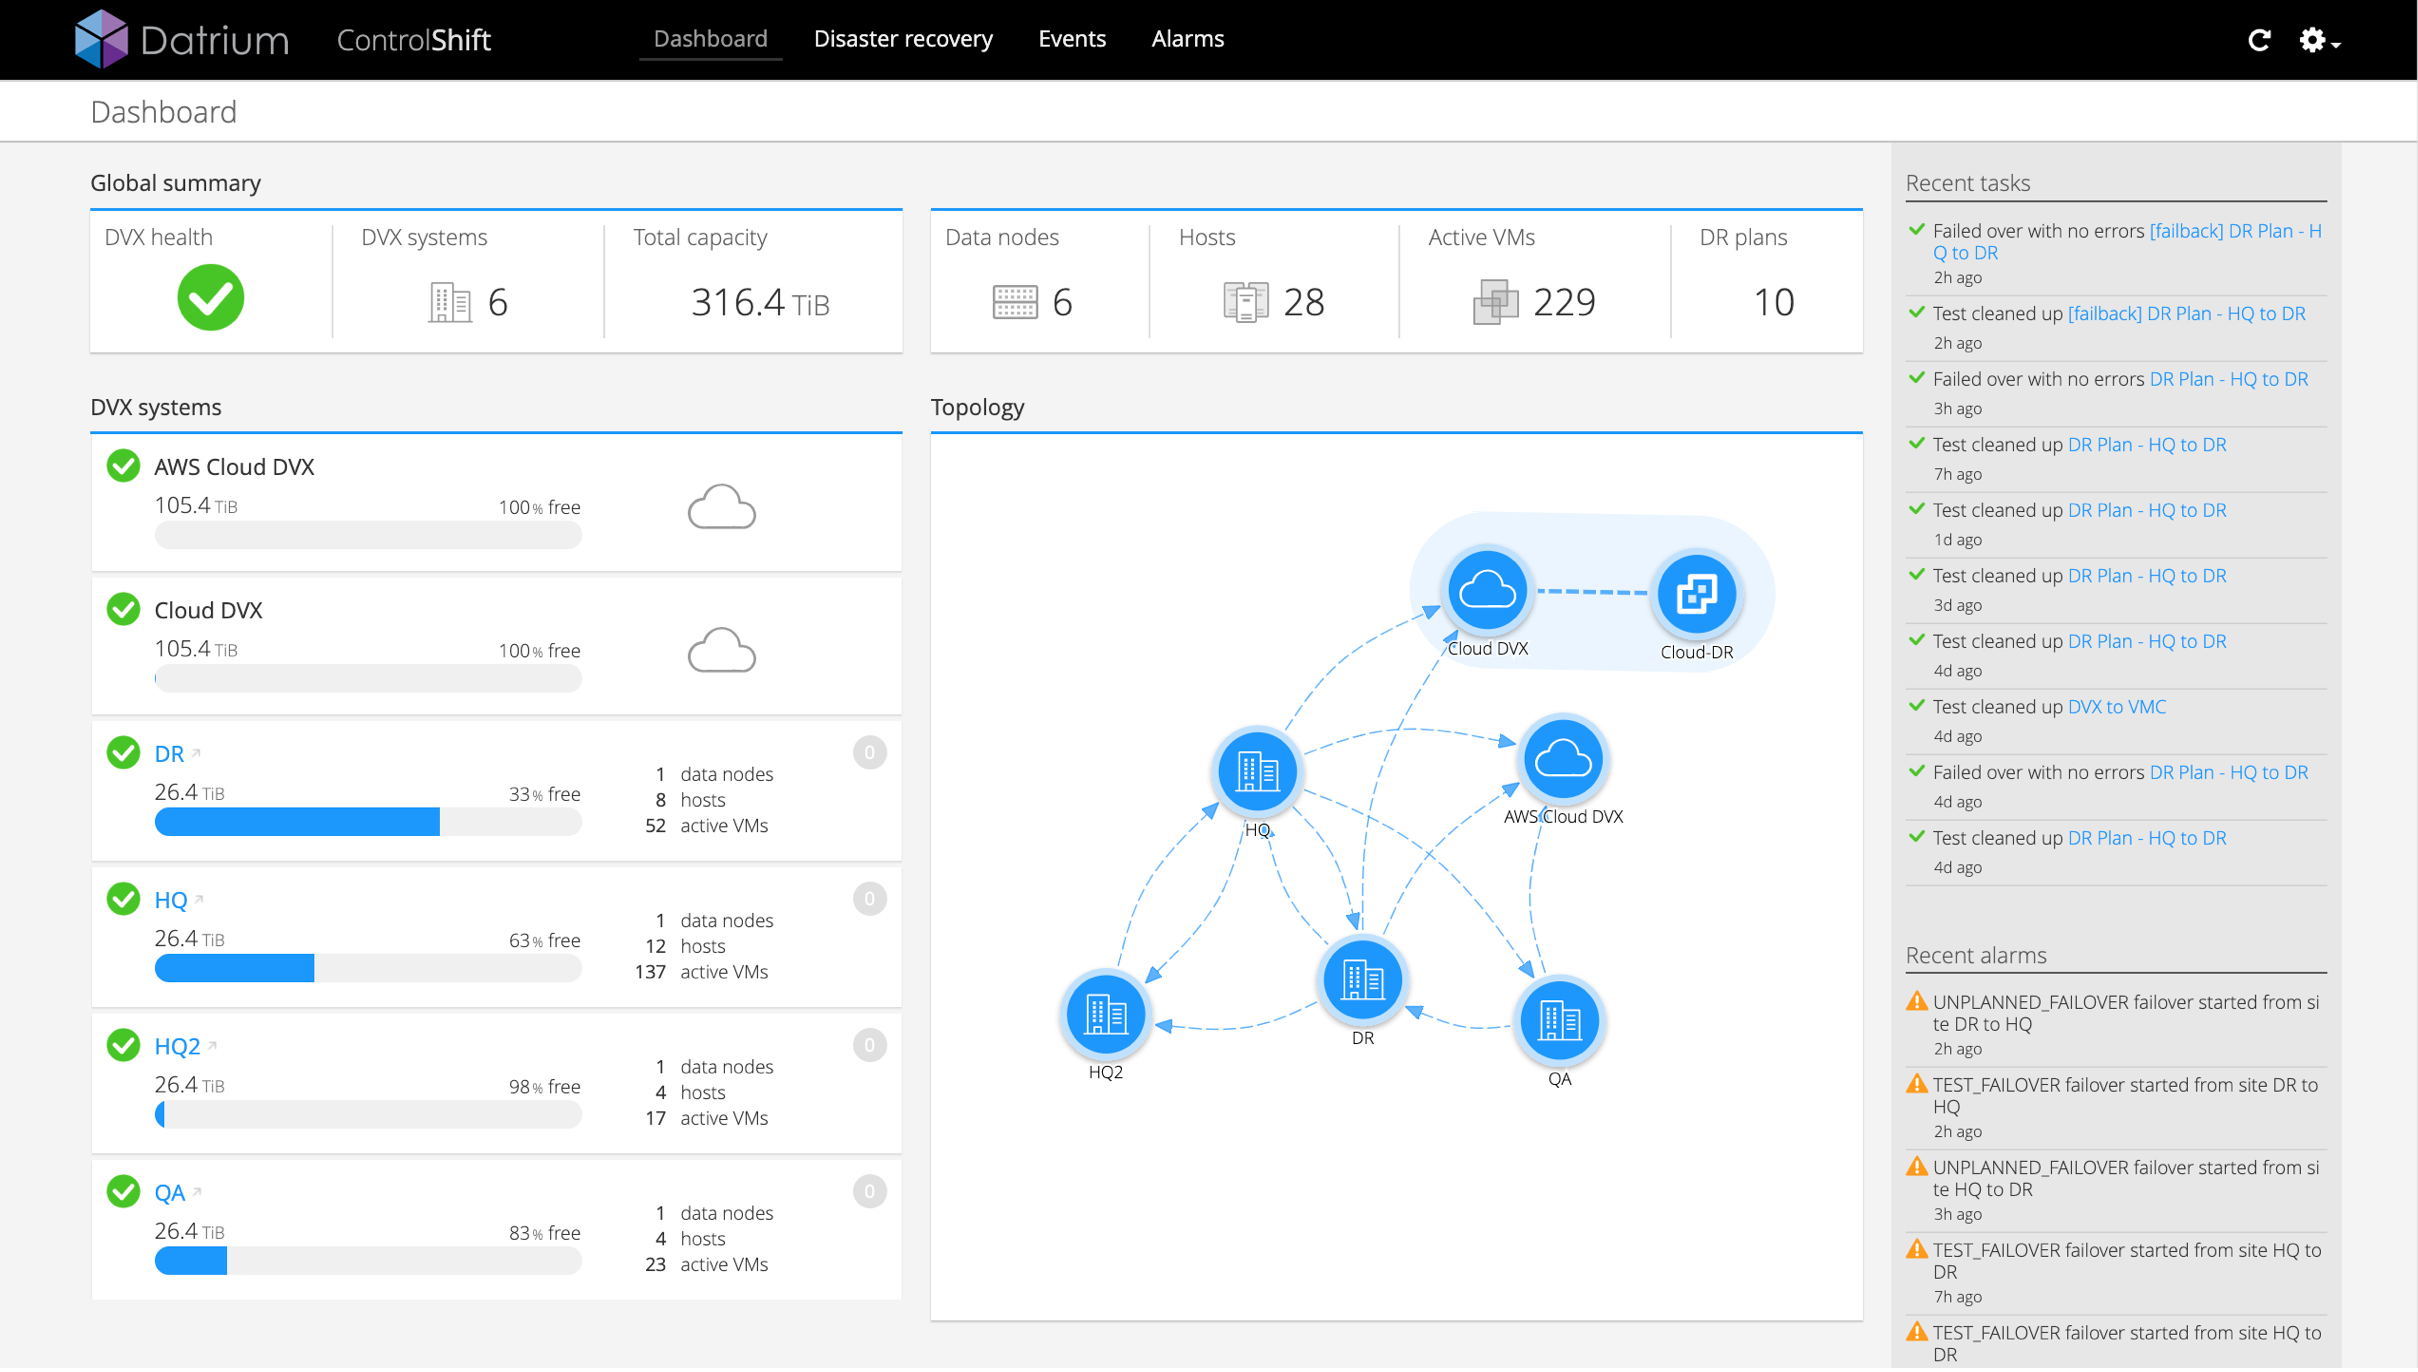Screen dimensions: 2418x1372
Task: Click the DR plans count 10
Action: pos(1774,302)
